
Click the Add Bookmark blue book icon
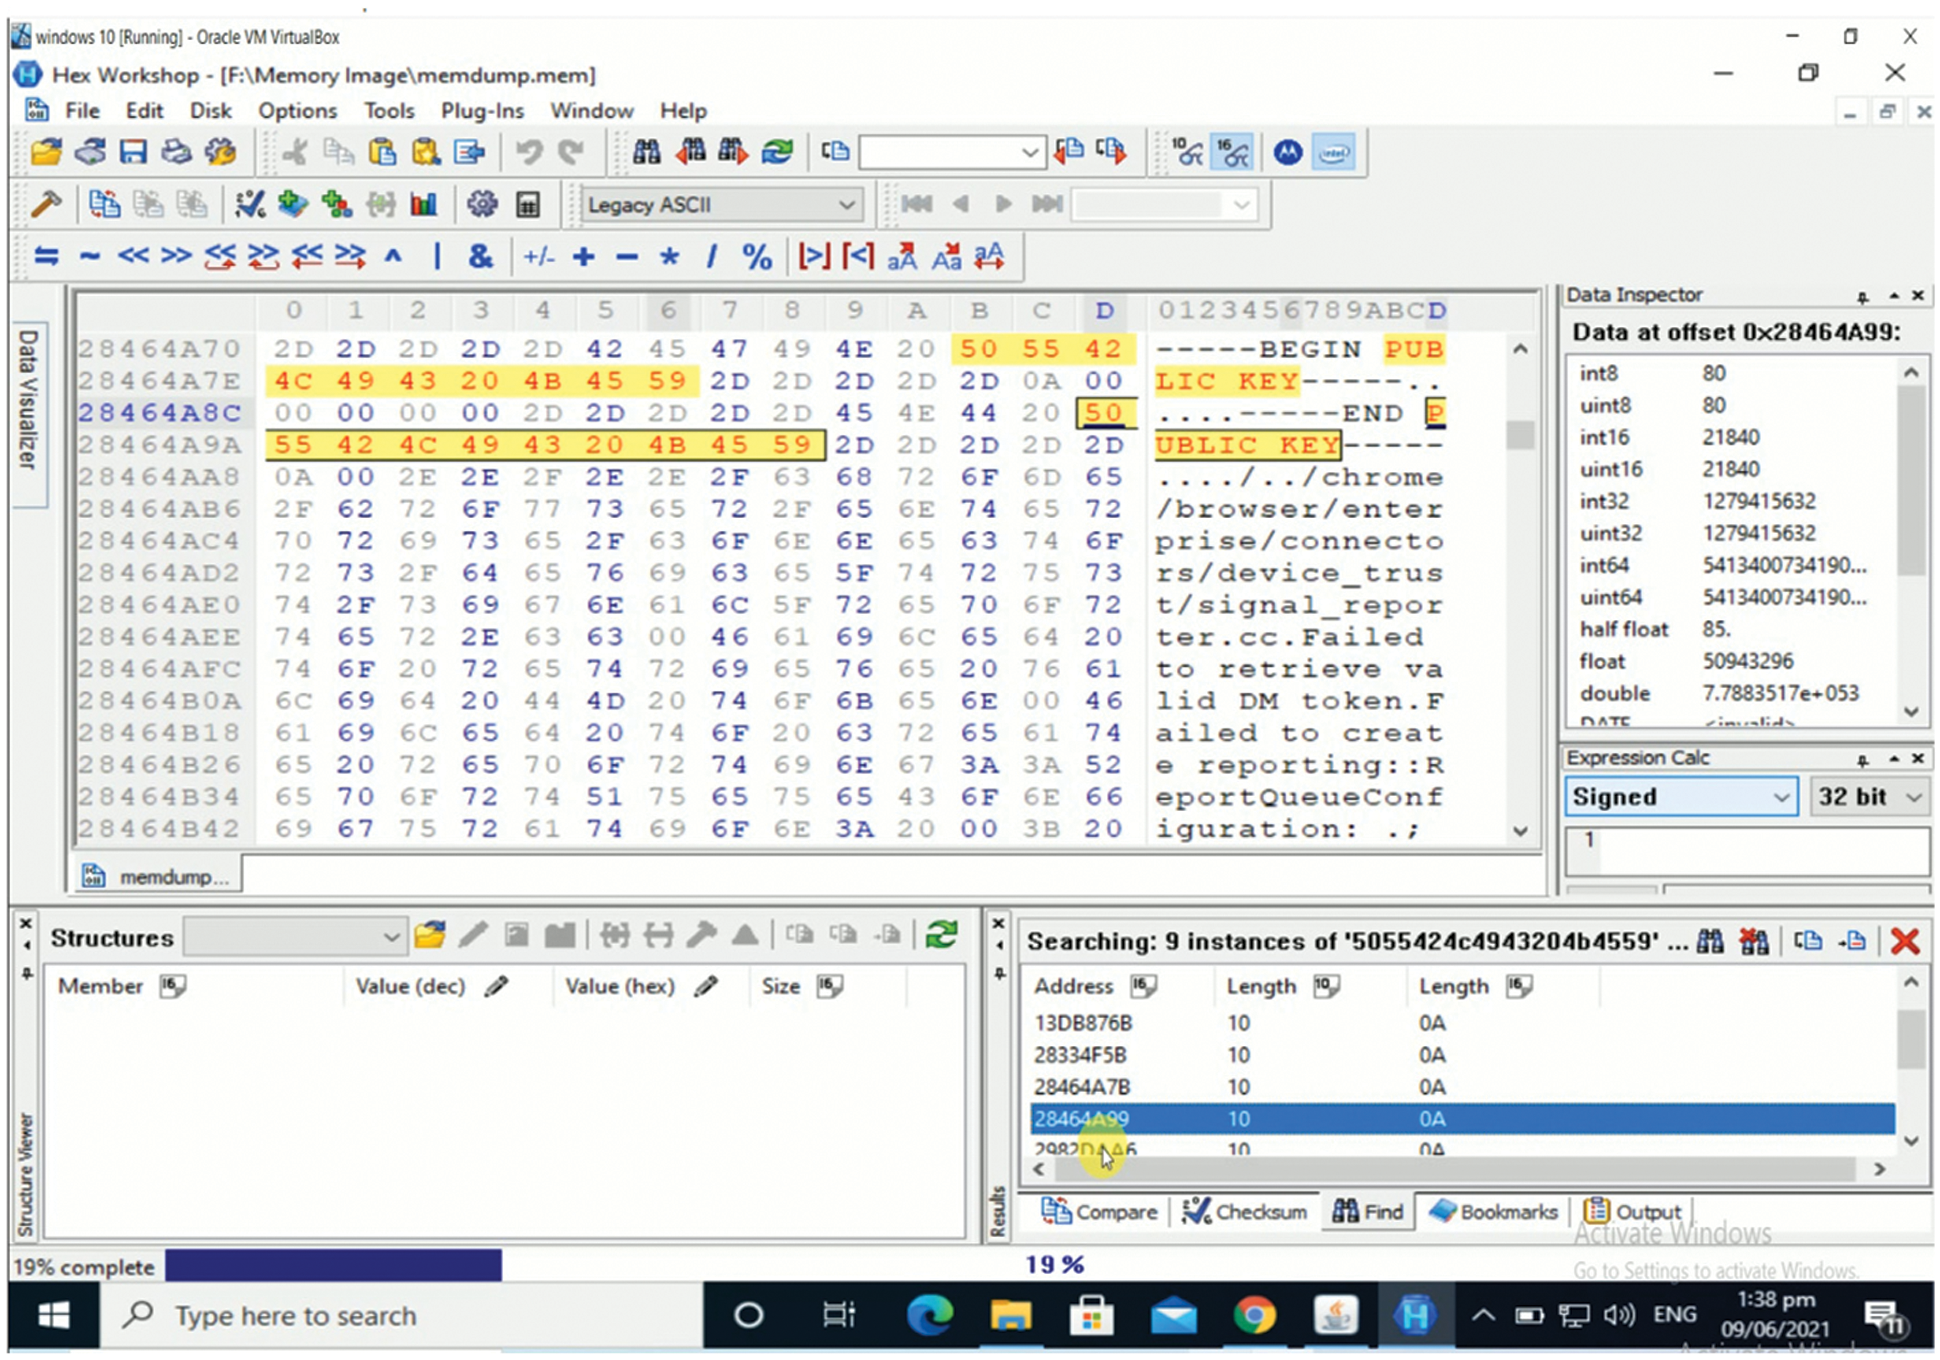coord(293,205)
